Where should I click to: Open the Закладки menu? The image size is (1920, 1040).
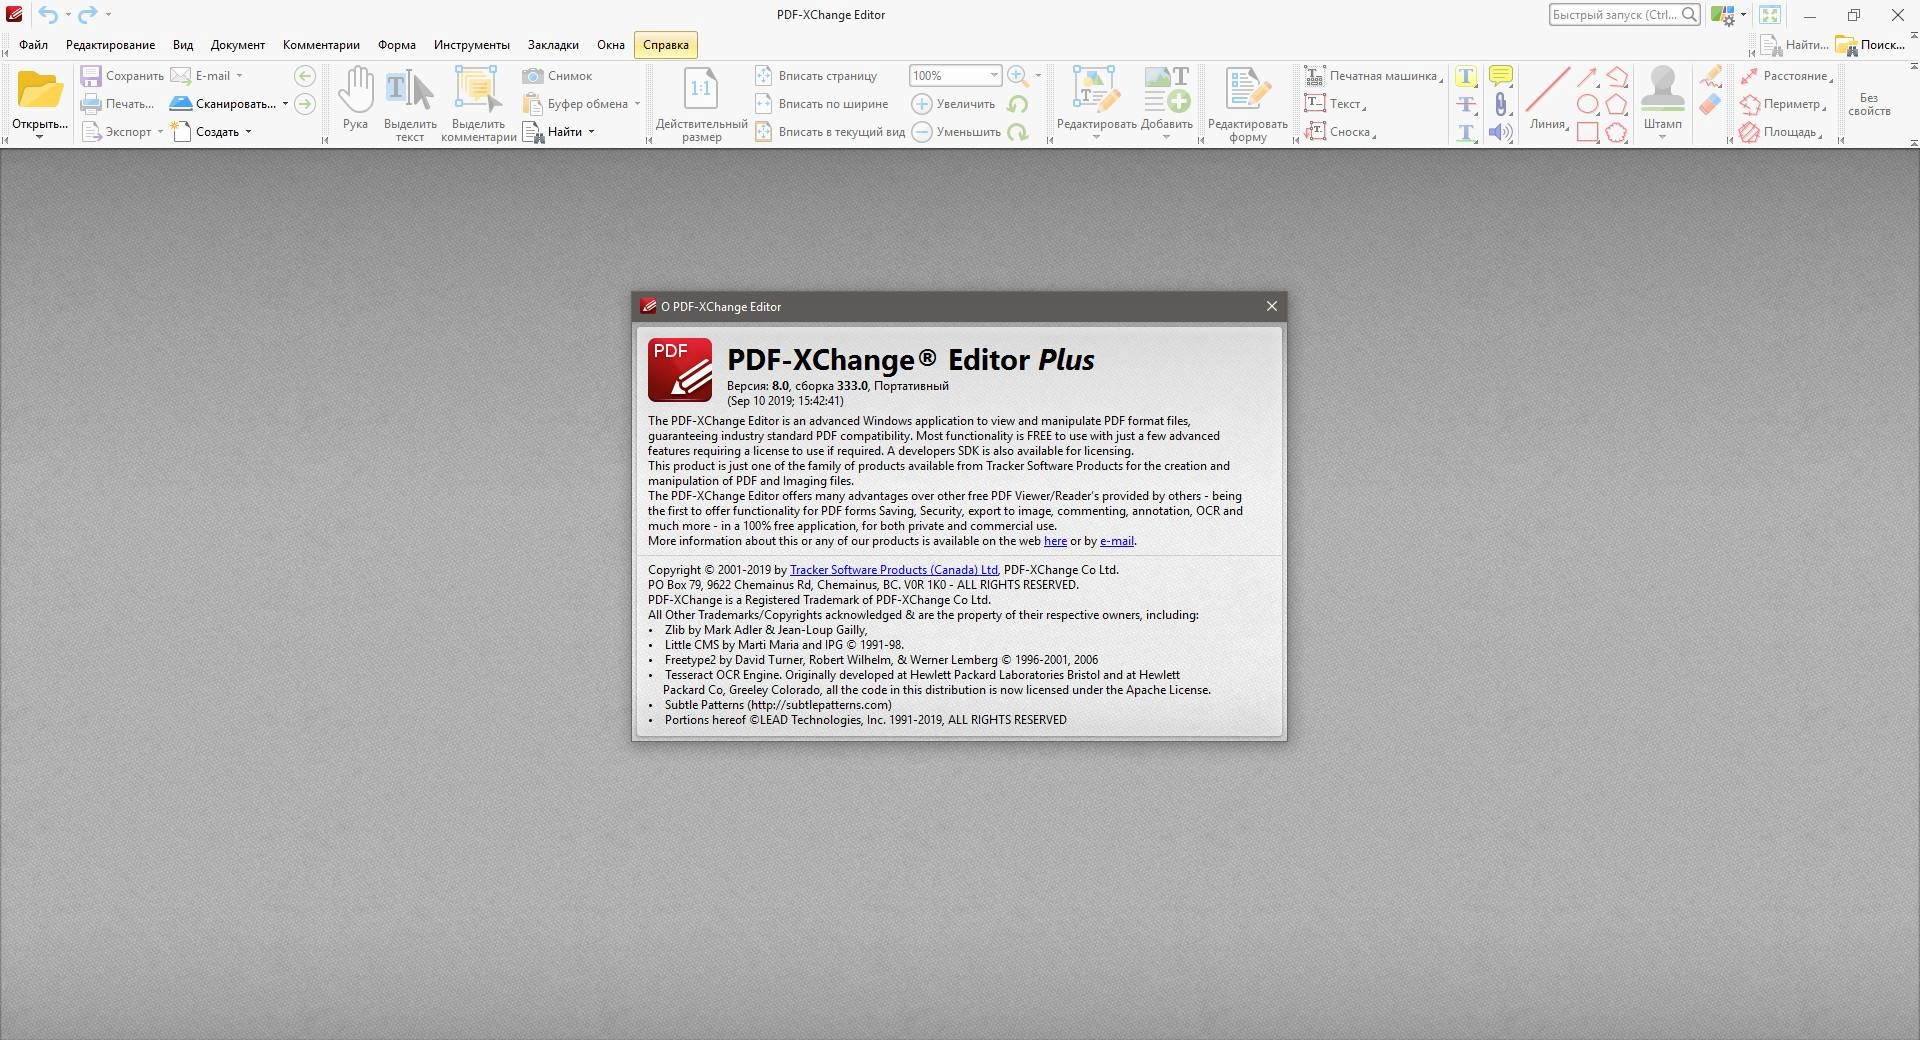pos(553,45)
